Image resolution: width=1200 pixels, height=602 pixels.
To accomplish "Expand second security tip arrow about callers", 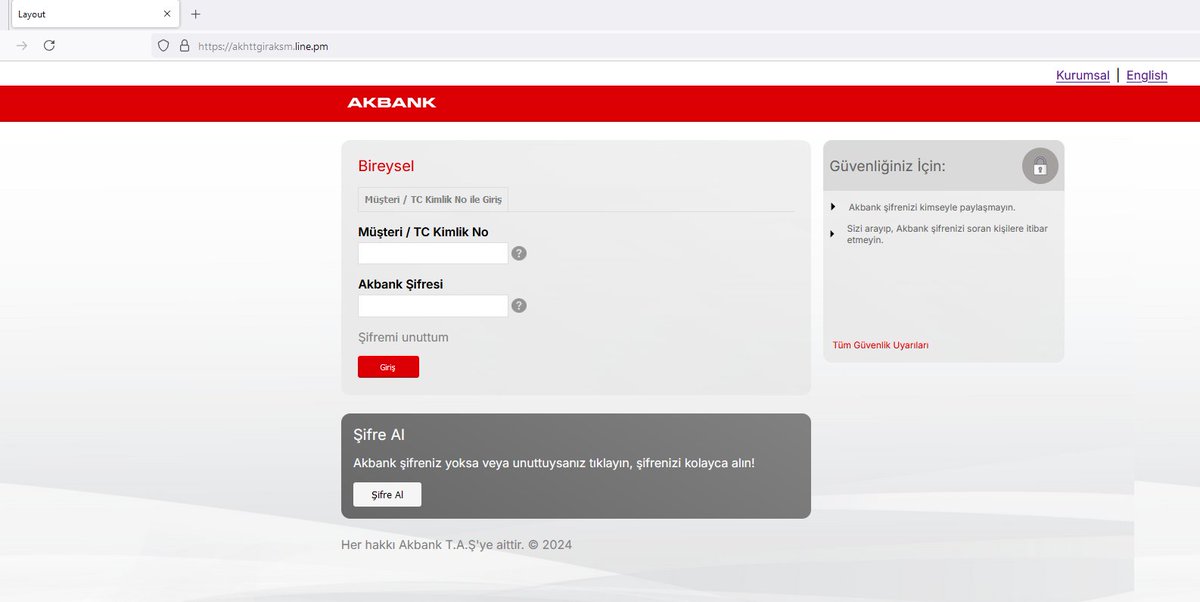I will pos(833,233).
